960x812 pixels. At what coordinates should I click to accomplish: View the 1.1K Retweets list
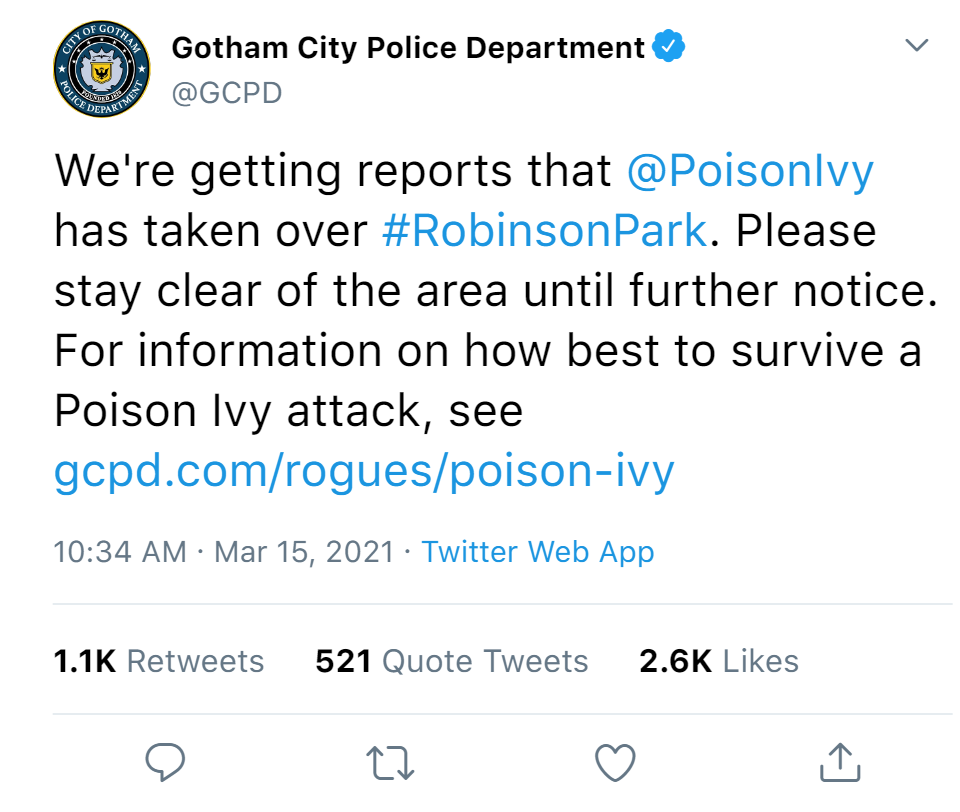click(159, 661)
